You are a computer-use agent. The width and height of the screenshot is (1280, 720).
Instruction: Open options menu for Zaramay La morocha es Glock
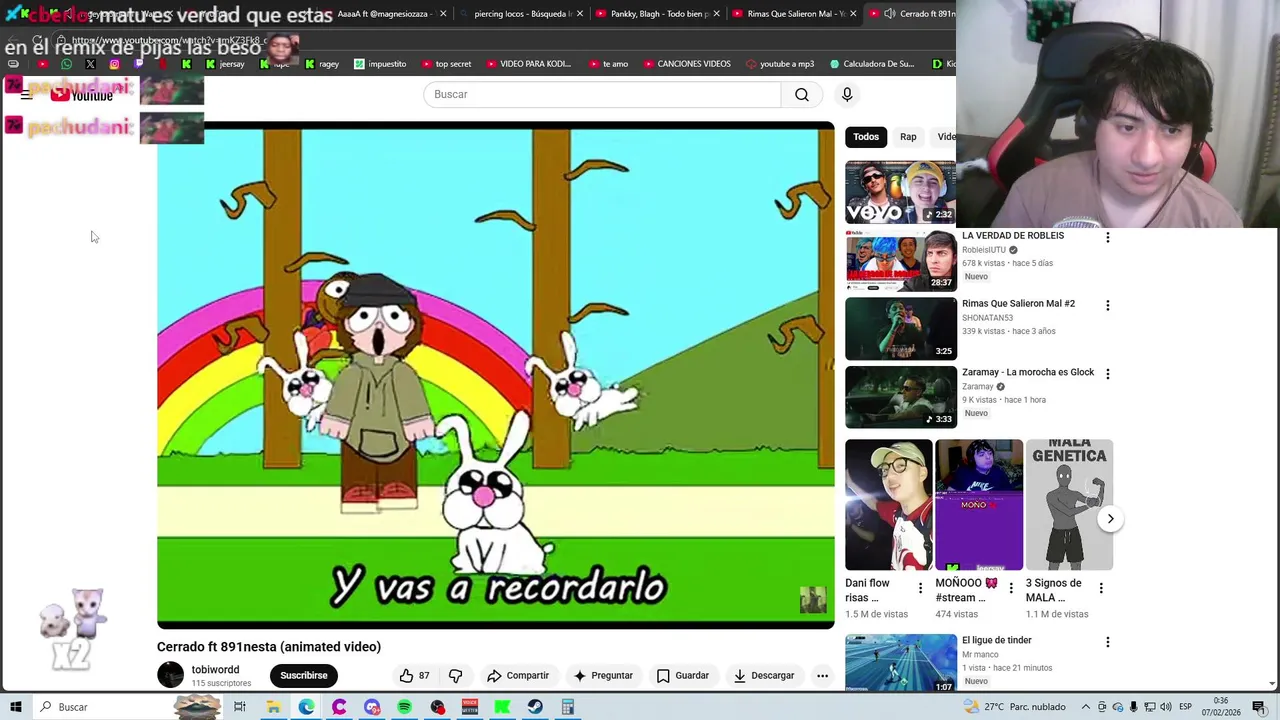1107,373
